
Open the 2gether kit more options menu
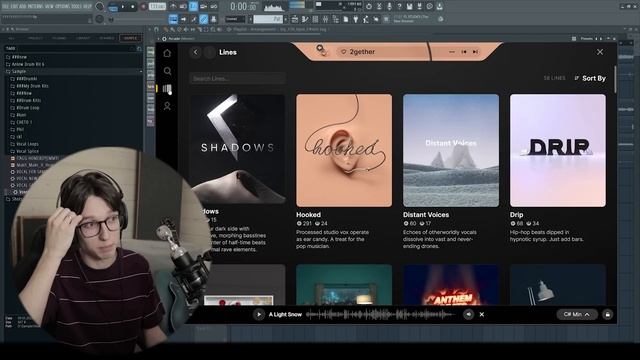pyautogui.click(x=451, y=52)
